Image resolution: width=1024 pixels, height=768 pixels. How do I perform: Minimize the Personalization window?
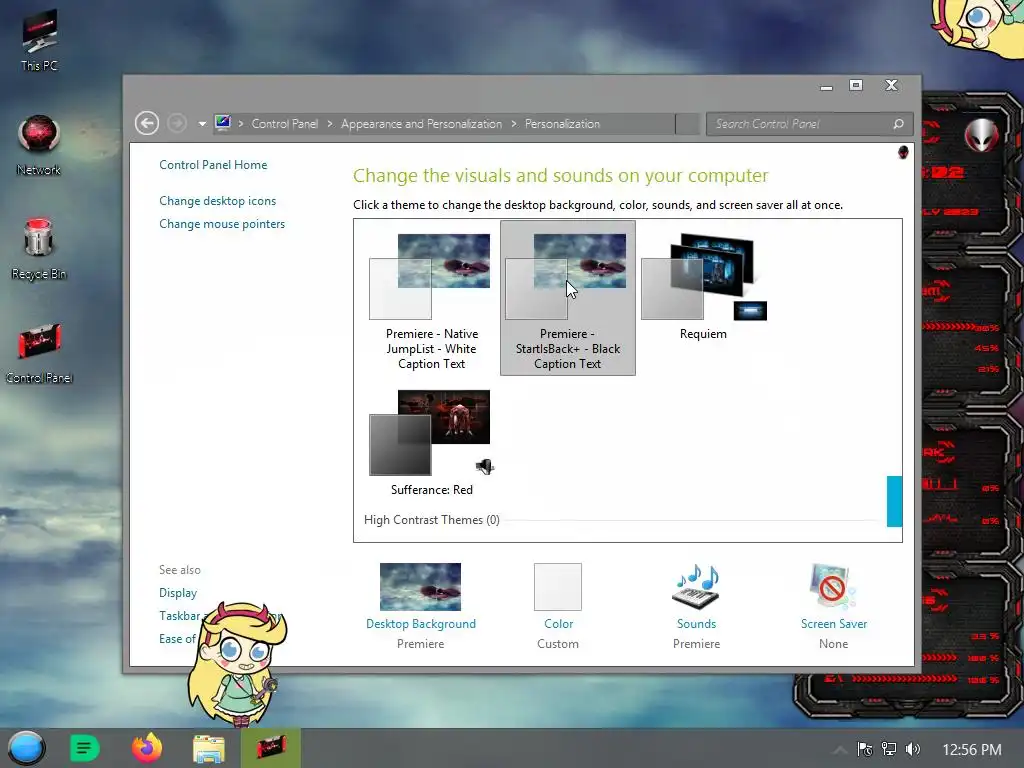pyautogui.click(x=827, y=87)
